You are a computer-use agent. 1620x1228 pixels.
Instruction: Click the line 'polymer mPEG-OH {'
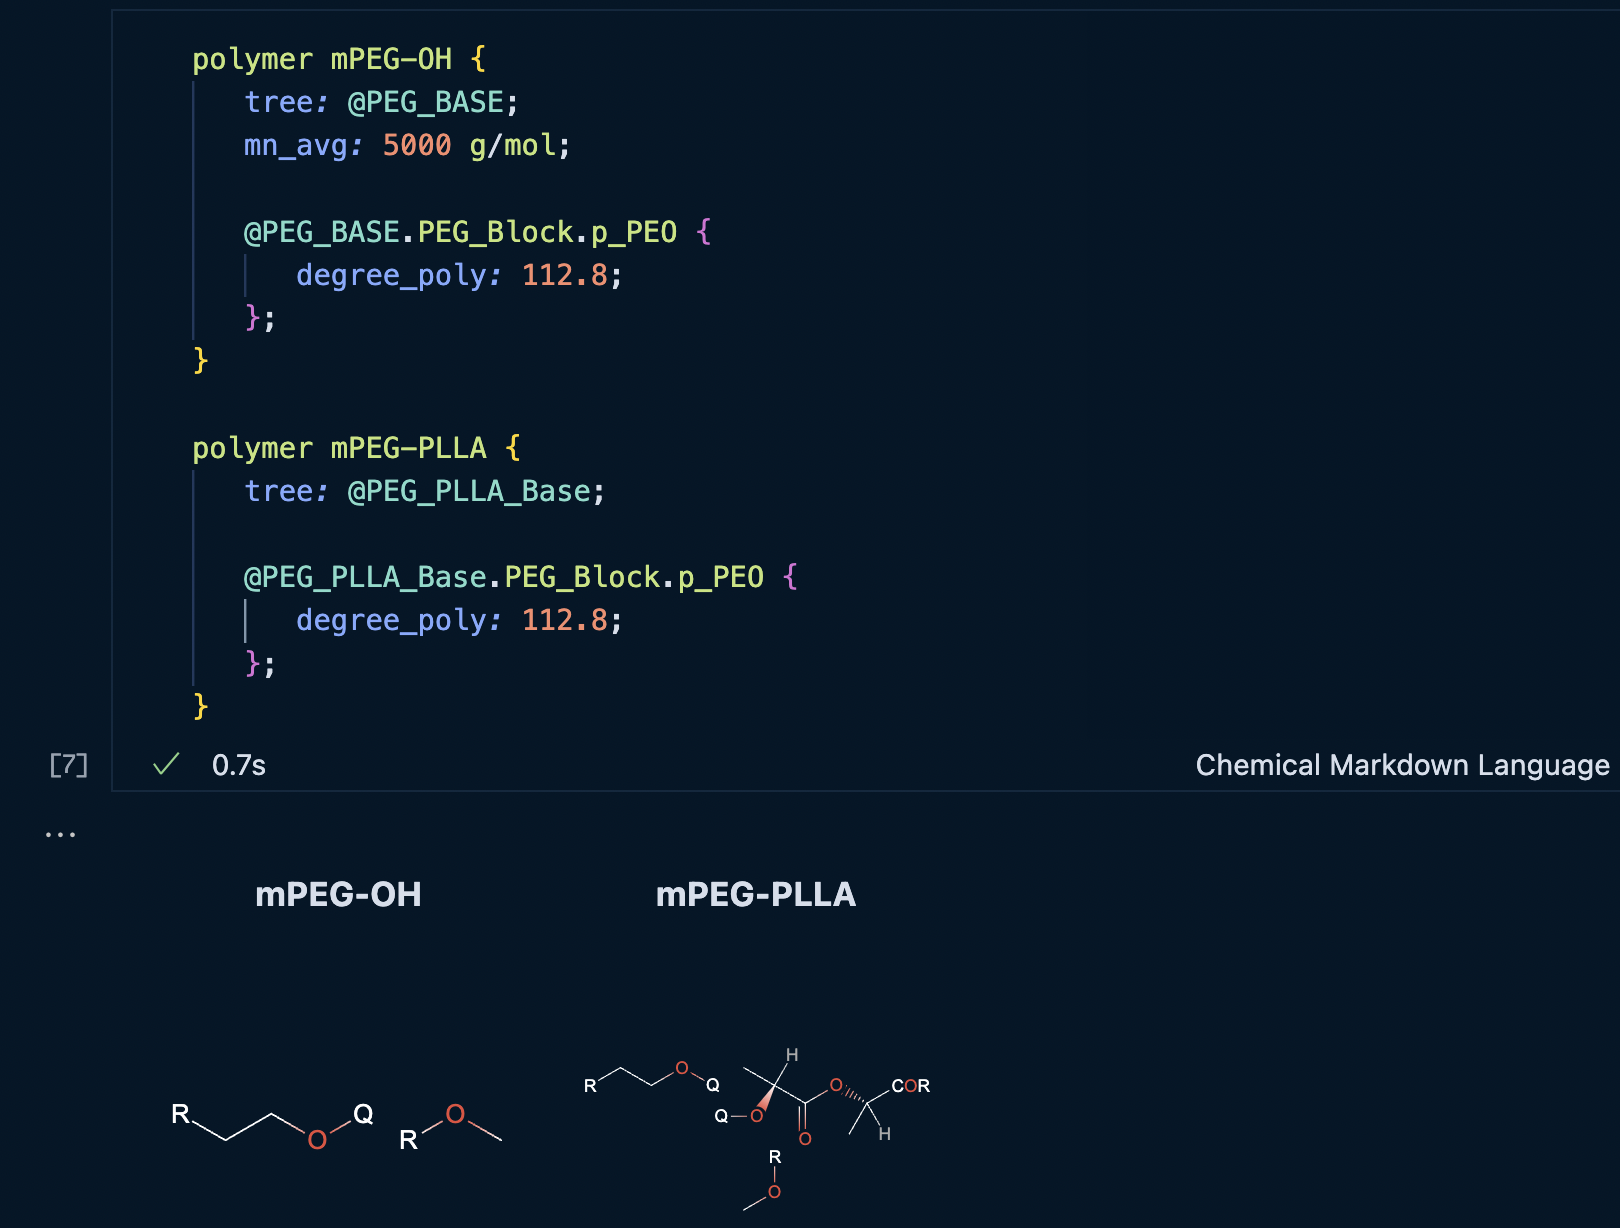339,59
